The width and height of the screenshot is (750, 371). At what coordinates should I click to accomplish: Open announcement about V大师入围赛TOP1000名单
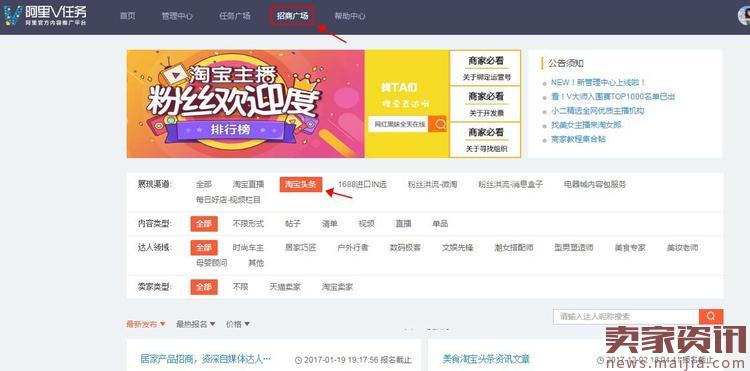tap(613, 97)
